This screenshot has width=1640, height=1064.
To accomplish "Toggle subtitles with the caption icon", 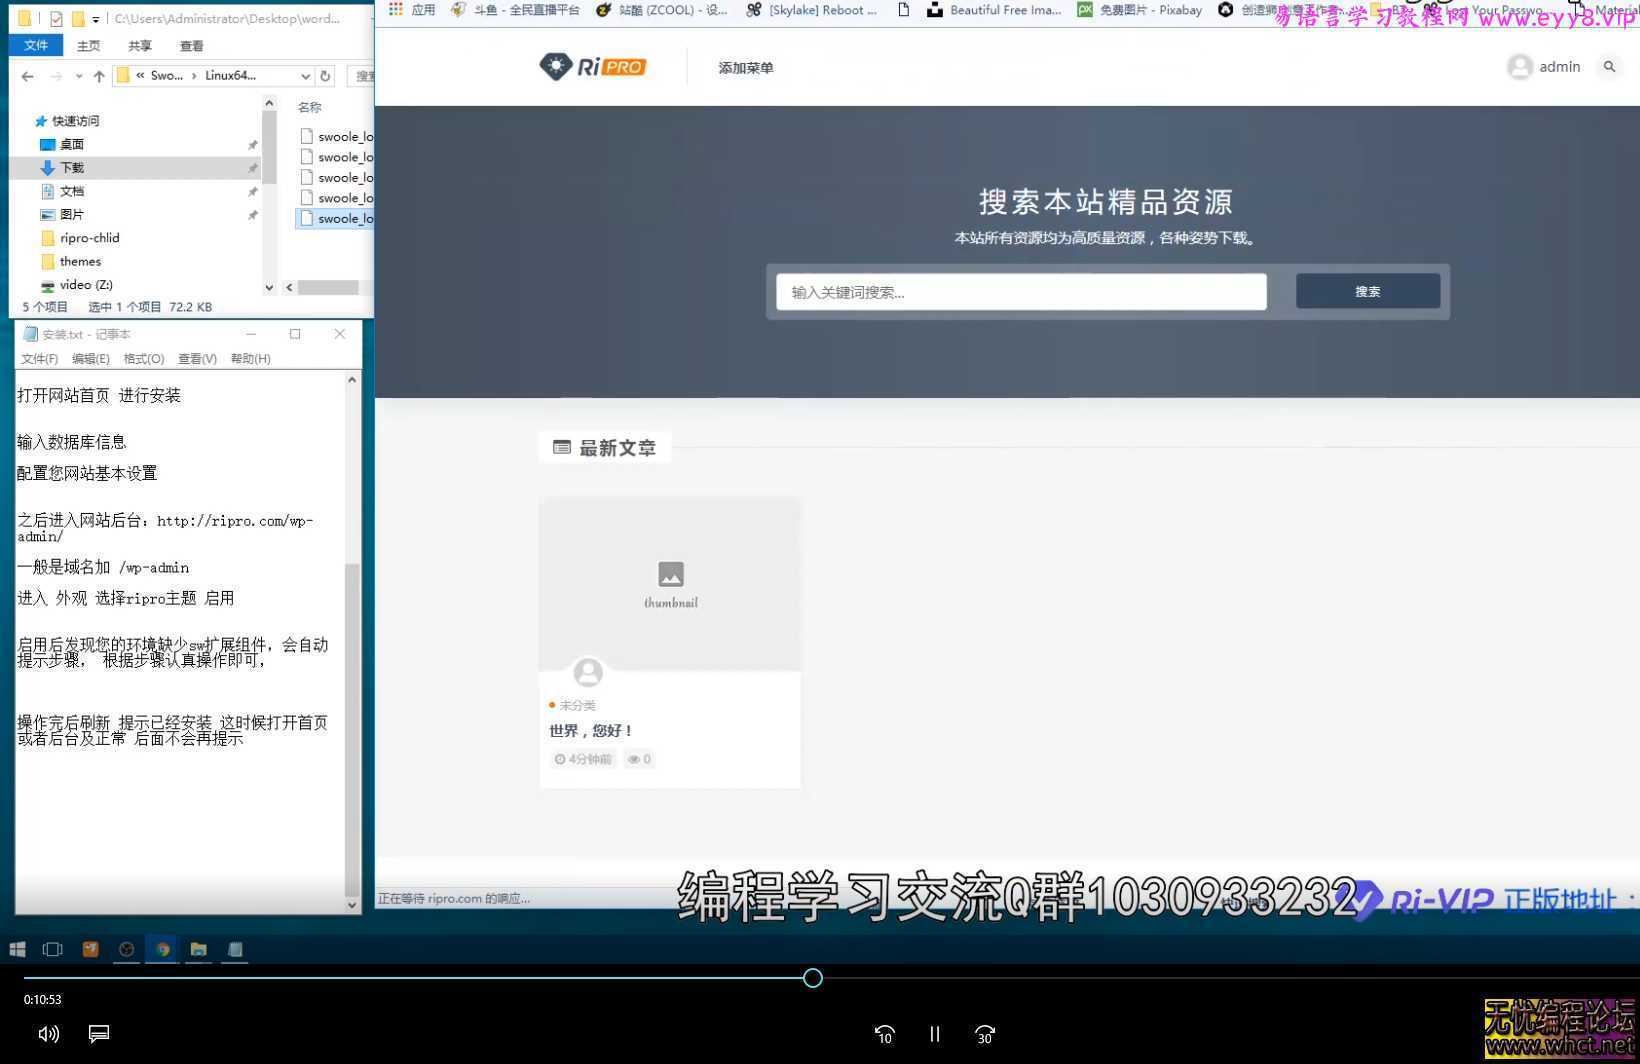I will click(98, 1034).
